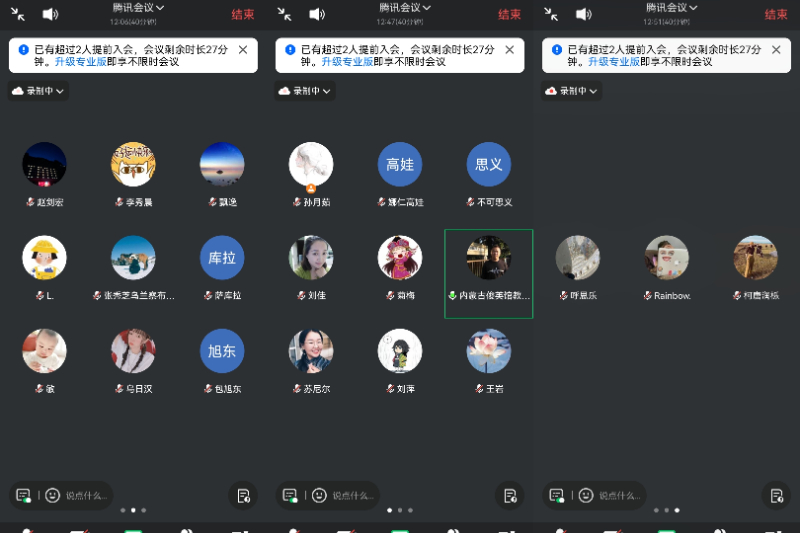
Task: Toggle the speaker icon in the 12:51 screen
Action: click(584, 14)
